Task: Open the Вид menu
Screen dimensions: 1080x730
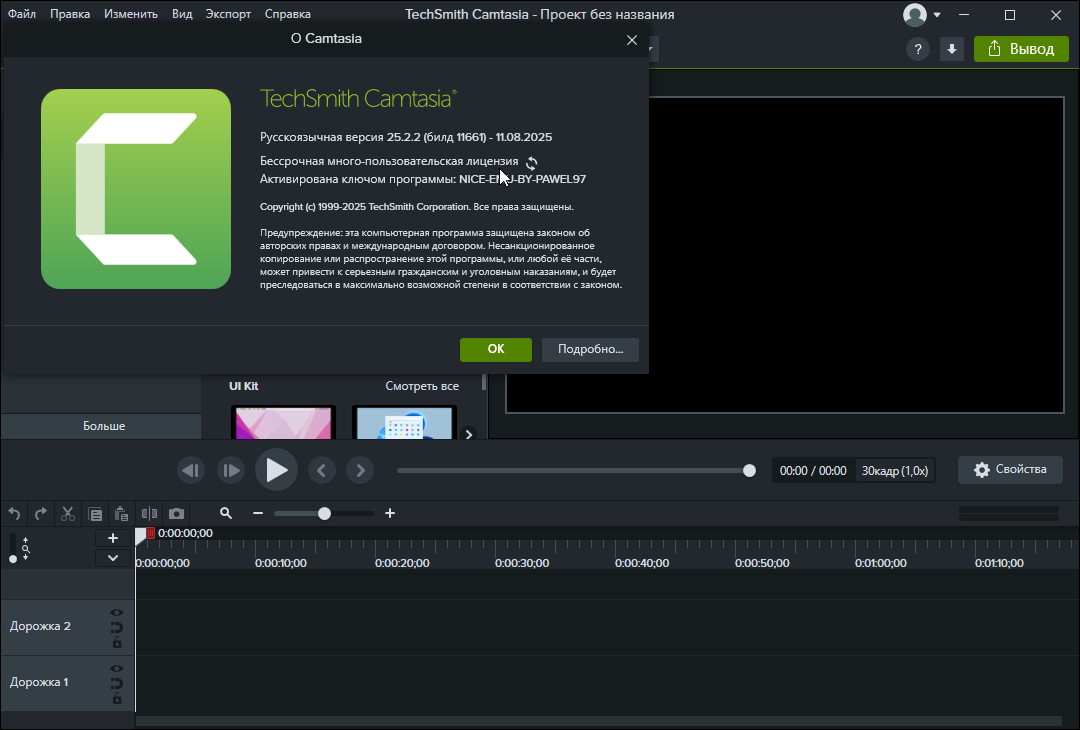Action: 182,14
